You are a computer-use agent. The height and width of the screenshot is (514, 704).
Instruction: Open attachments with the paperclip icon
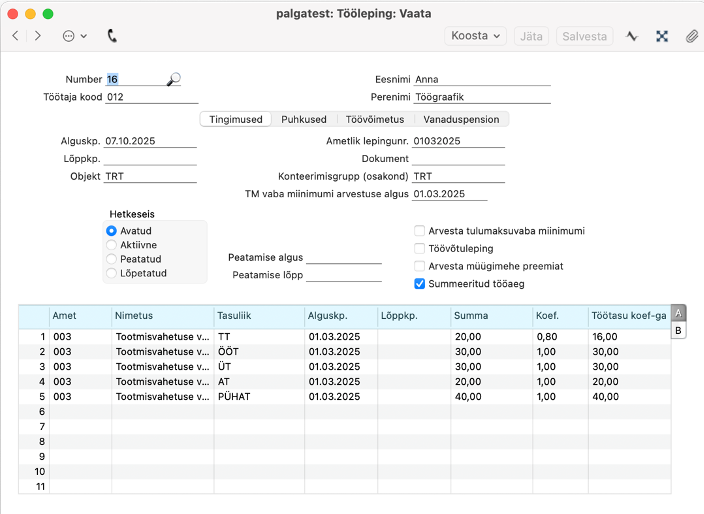691,36
